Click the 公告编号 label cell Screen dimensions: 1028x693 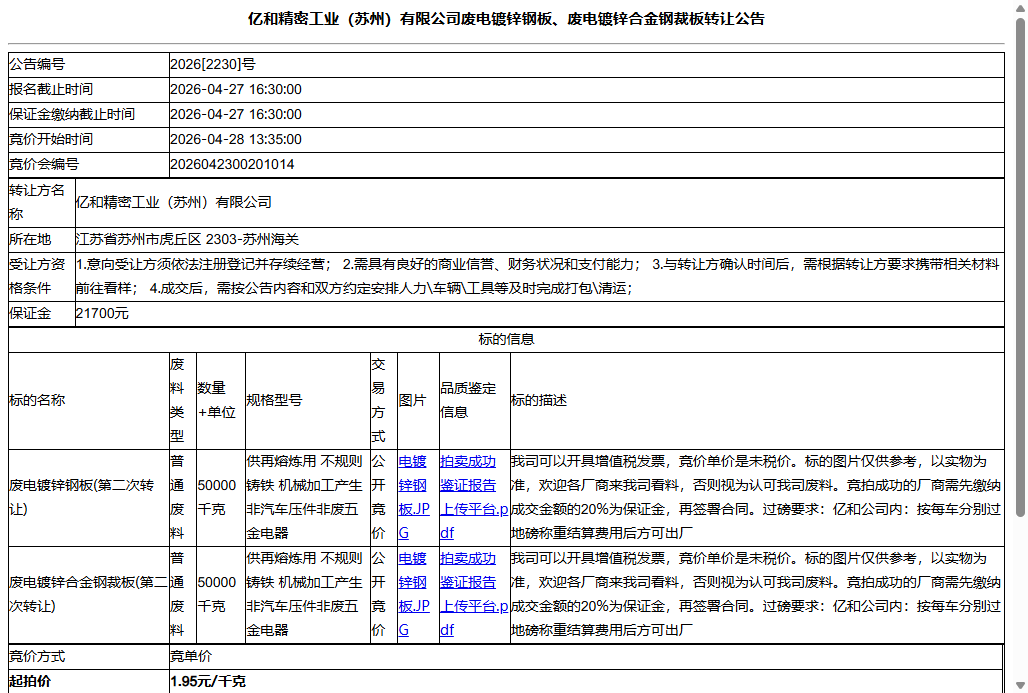tap(89, 64)
